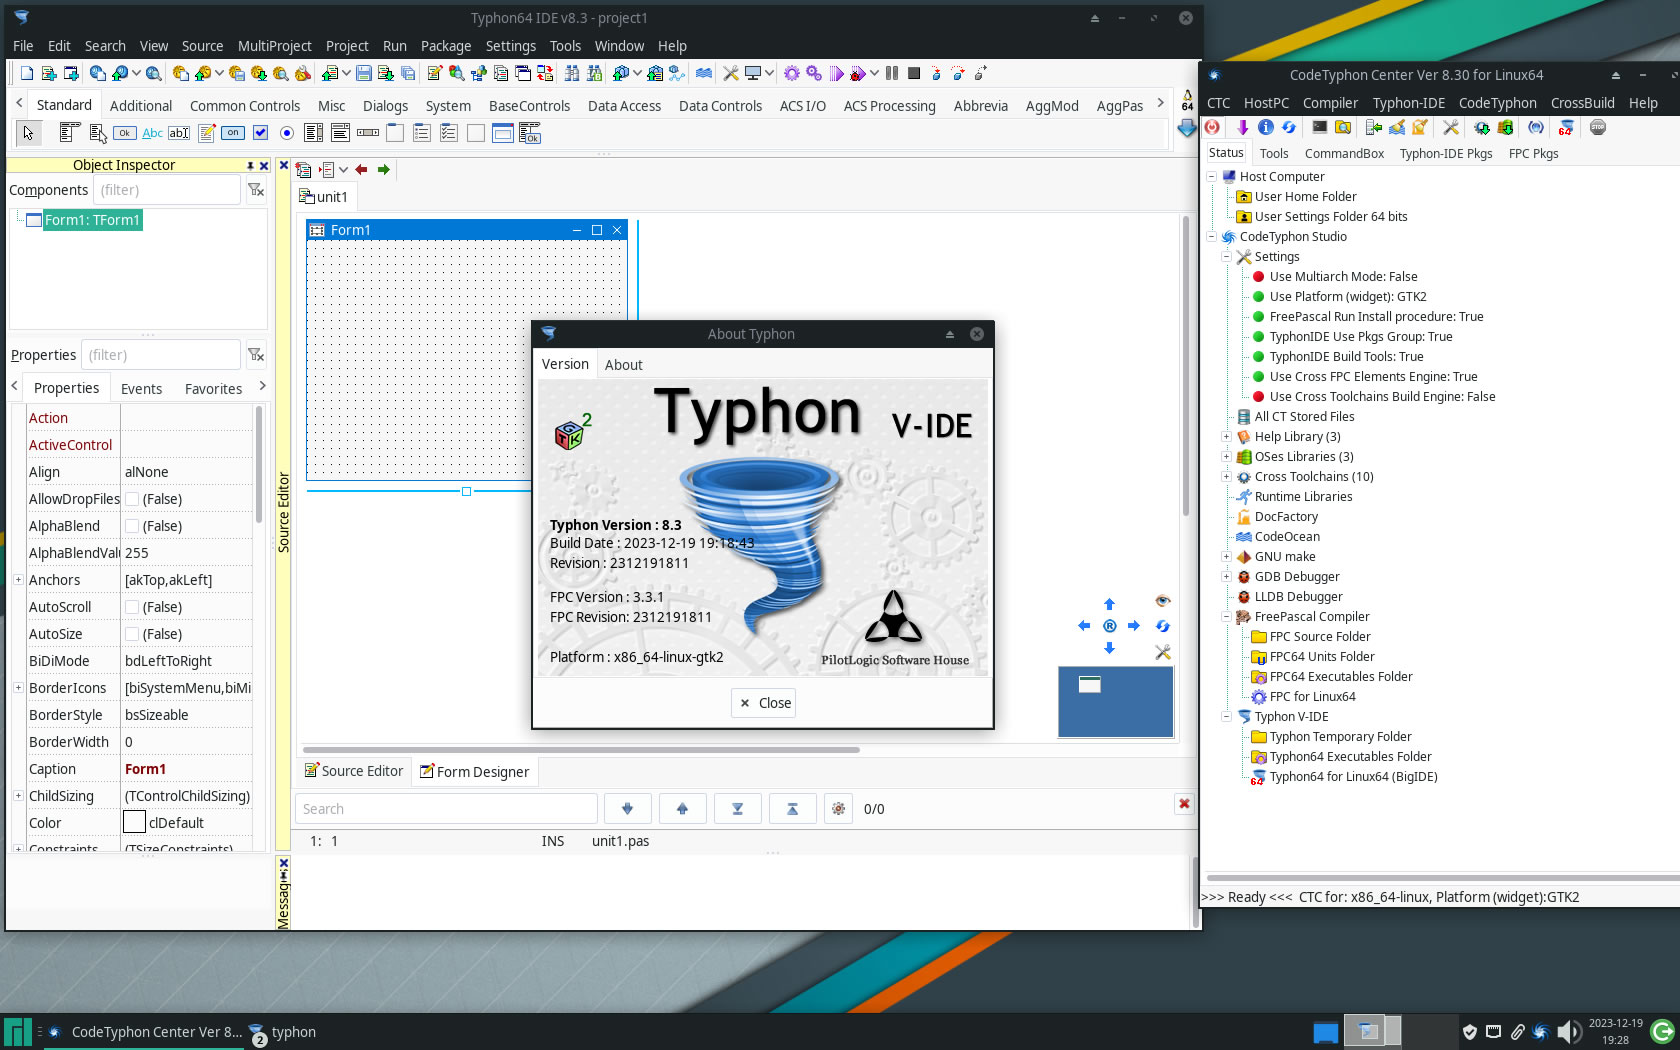This screenshot has height=1050, width=1680.
Task: Expand the ChildSizing property
Action: pos(18,796)
